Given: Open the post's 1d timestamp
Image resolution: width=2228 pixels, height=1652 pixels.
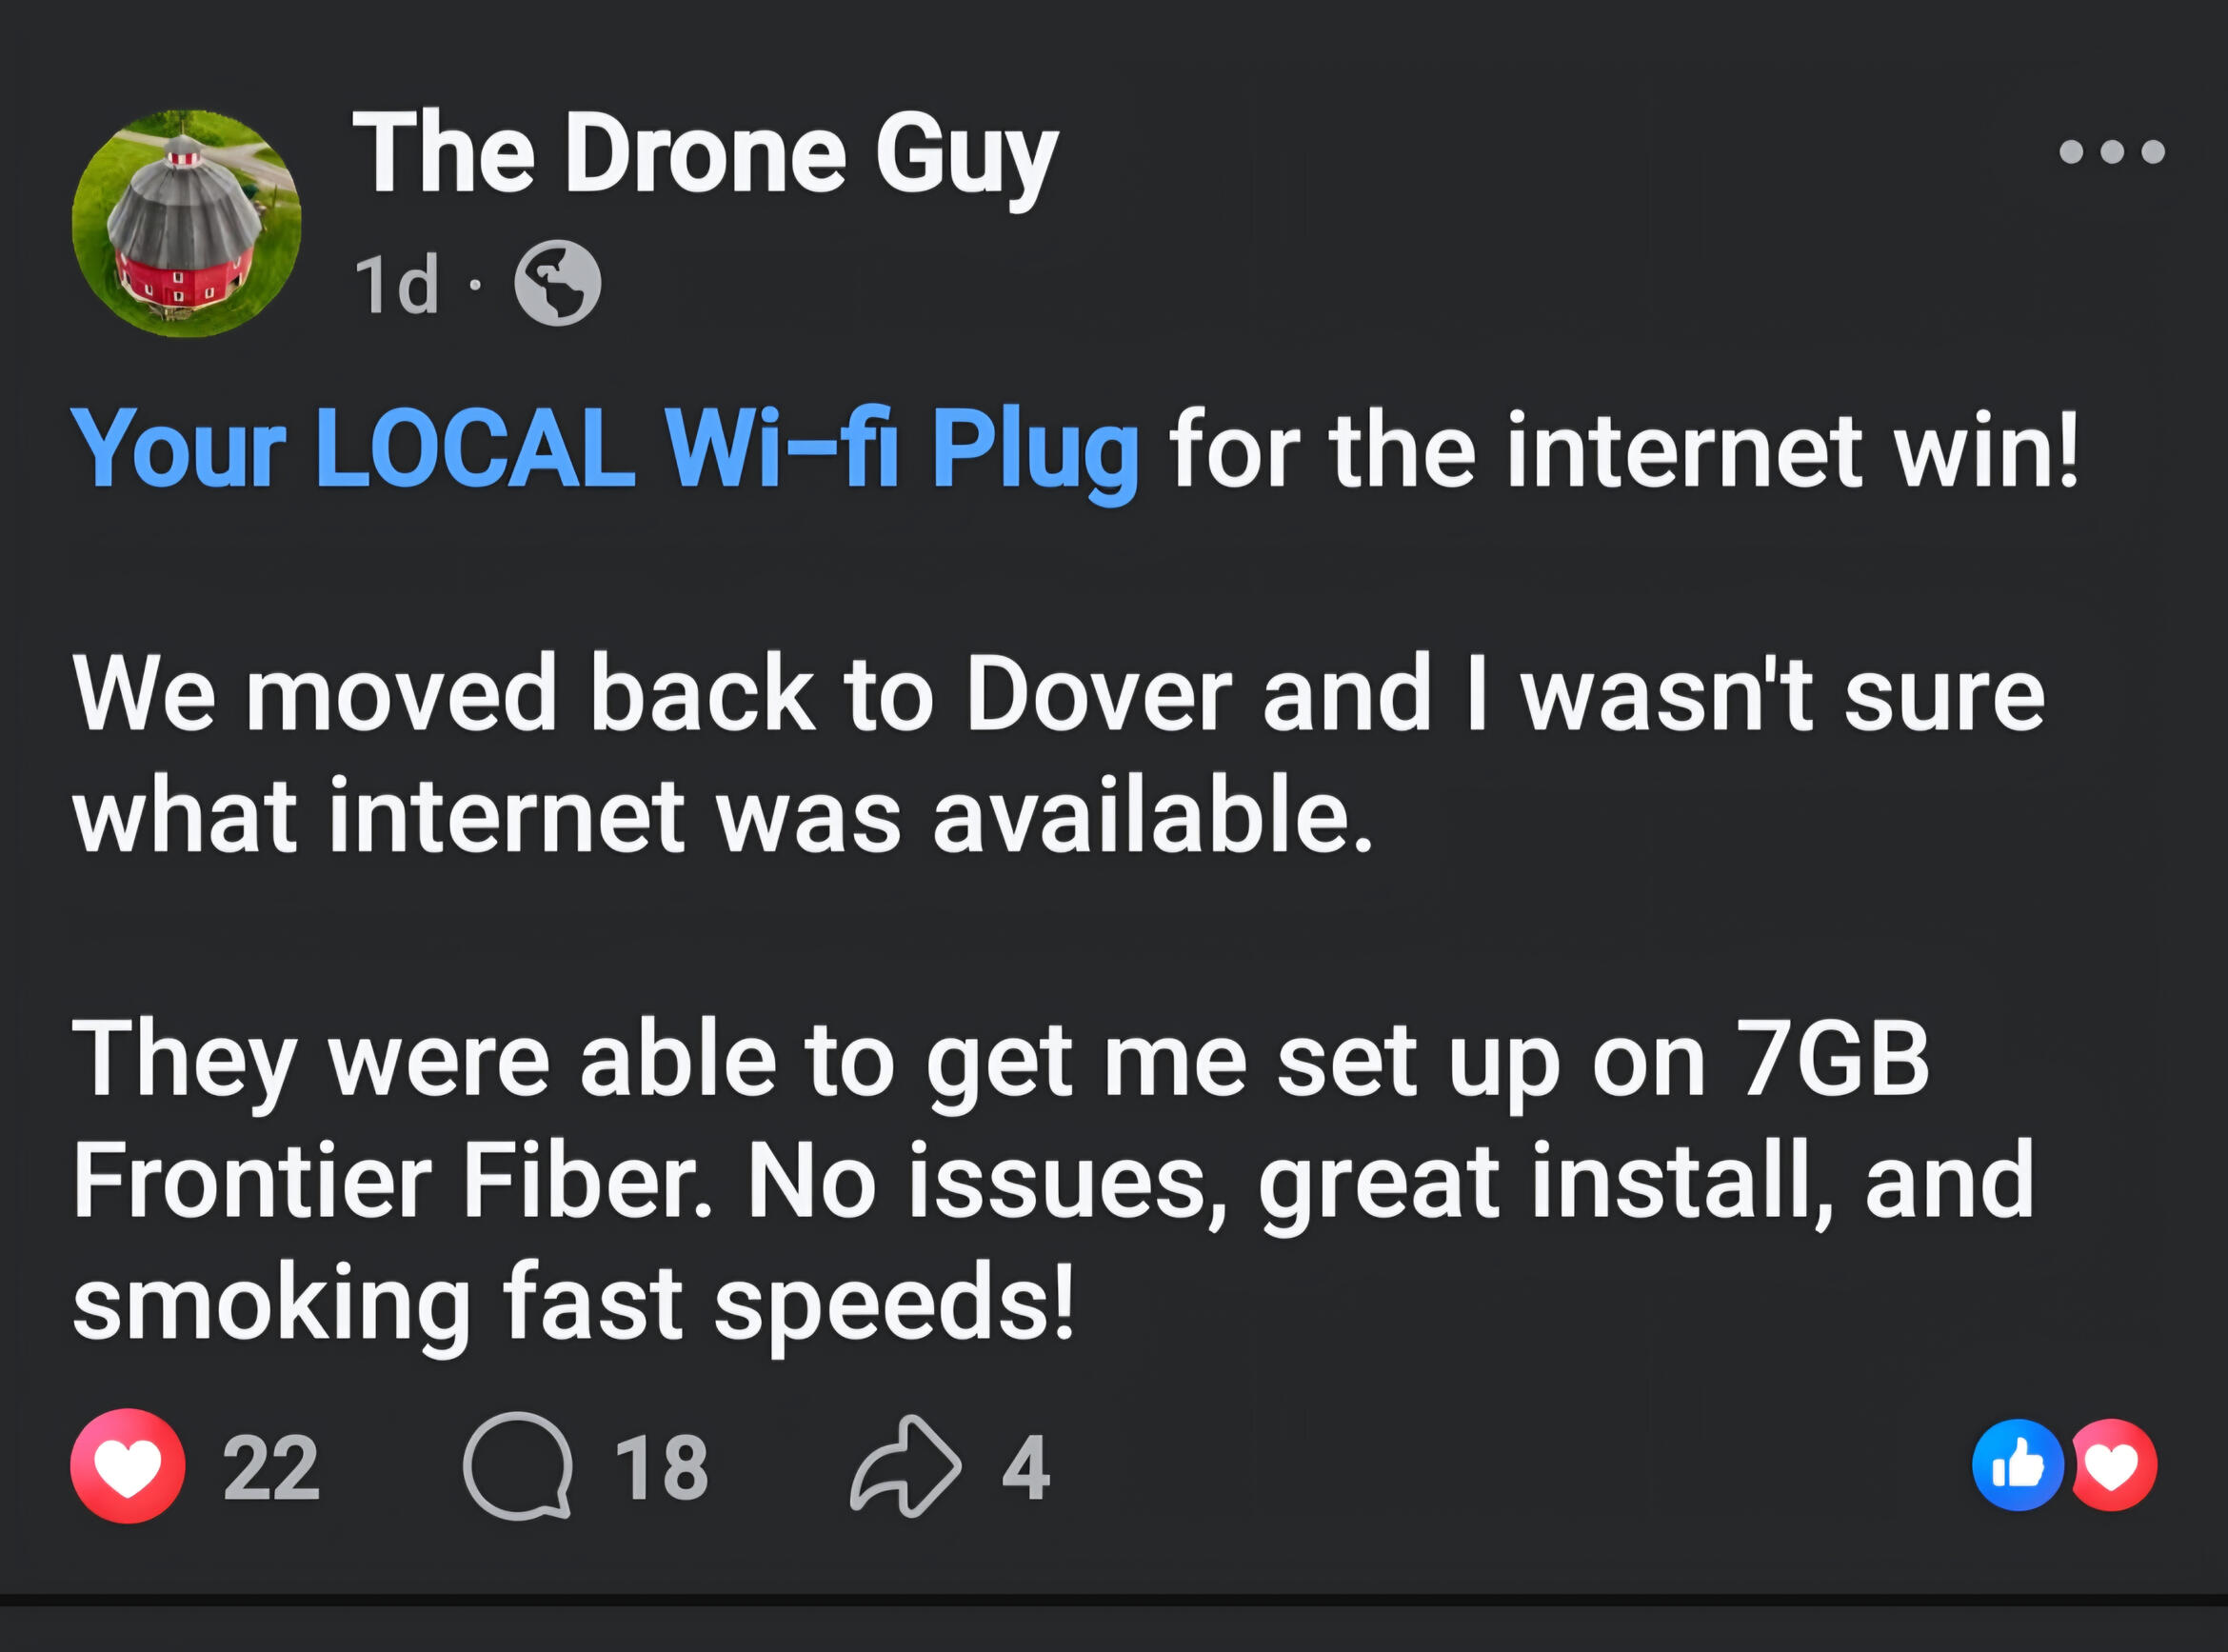Looking at the screenshot, I should click(x=396, y=284).
